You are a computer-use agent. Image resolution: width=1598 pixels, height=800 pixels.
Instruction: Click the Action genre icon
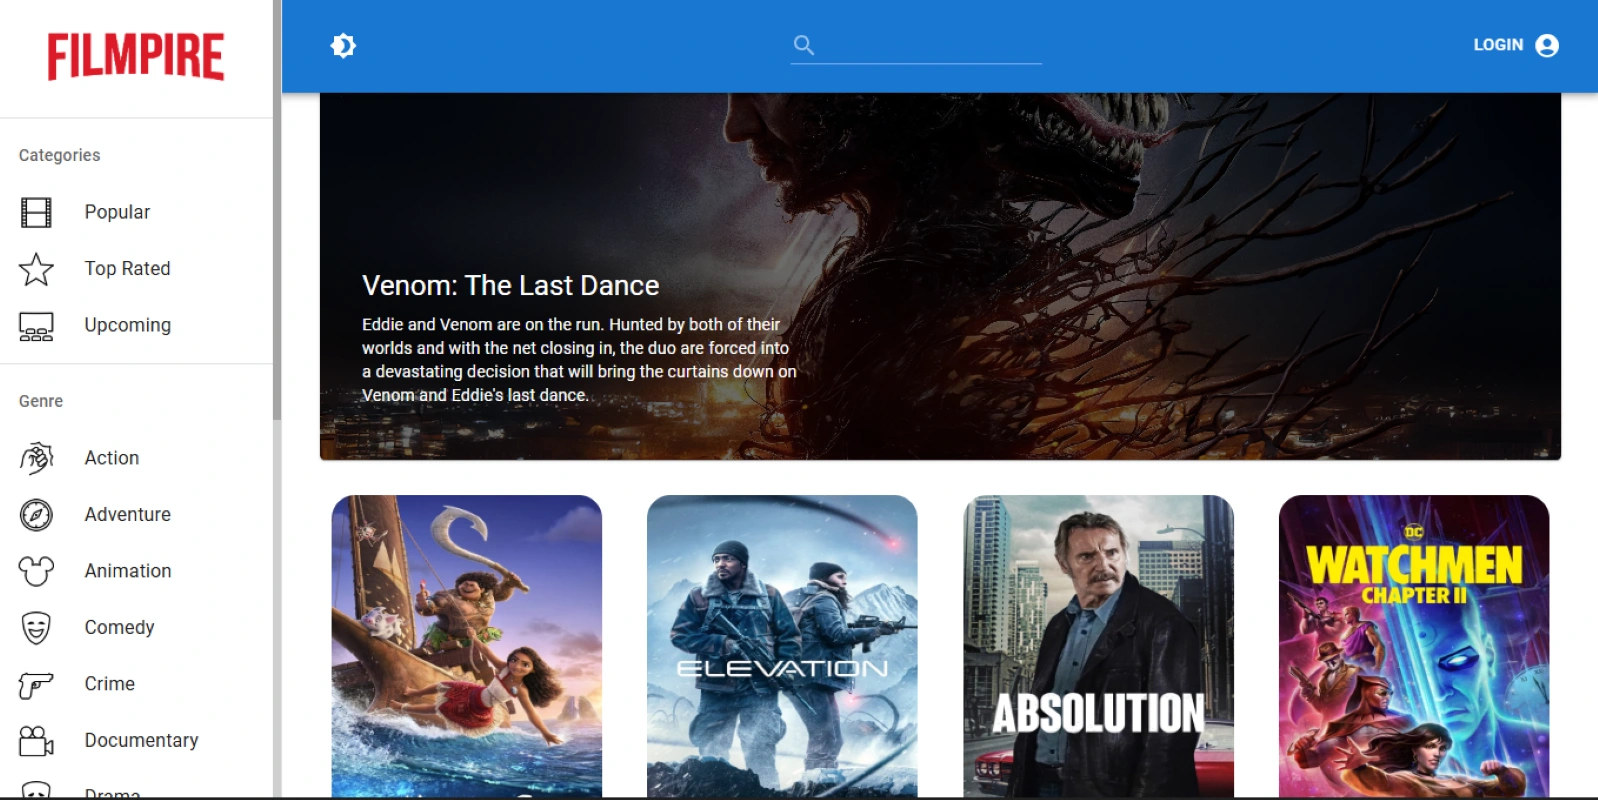[x=36, y=458]
